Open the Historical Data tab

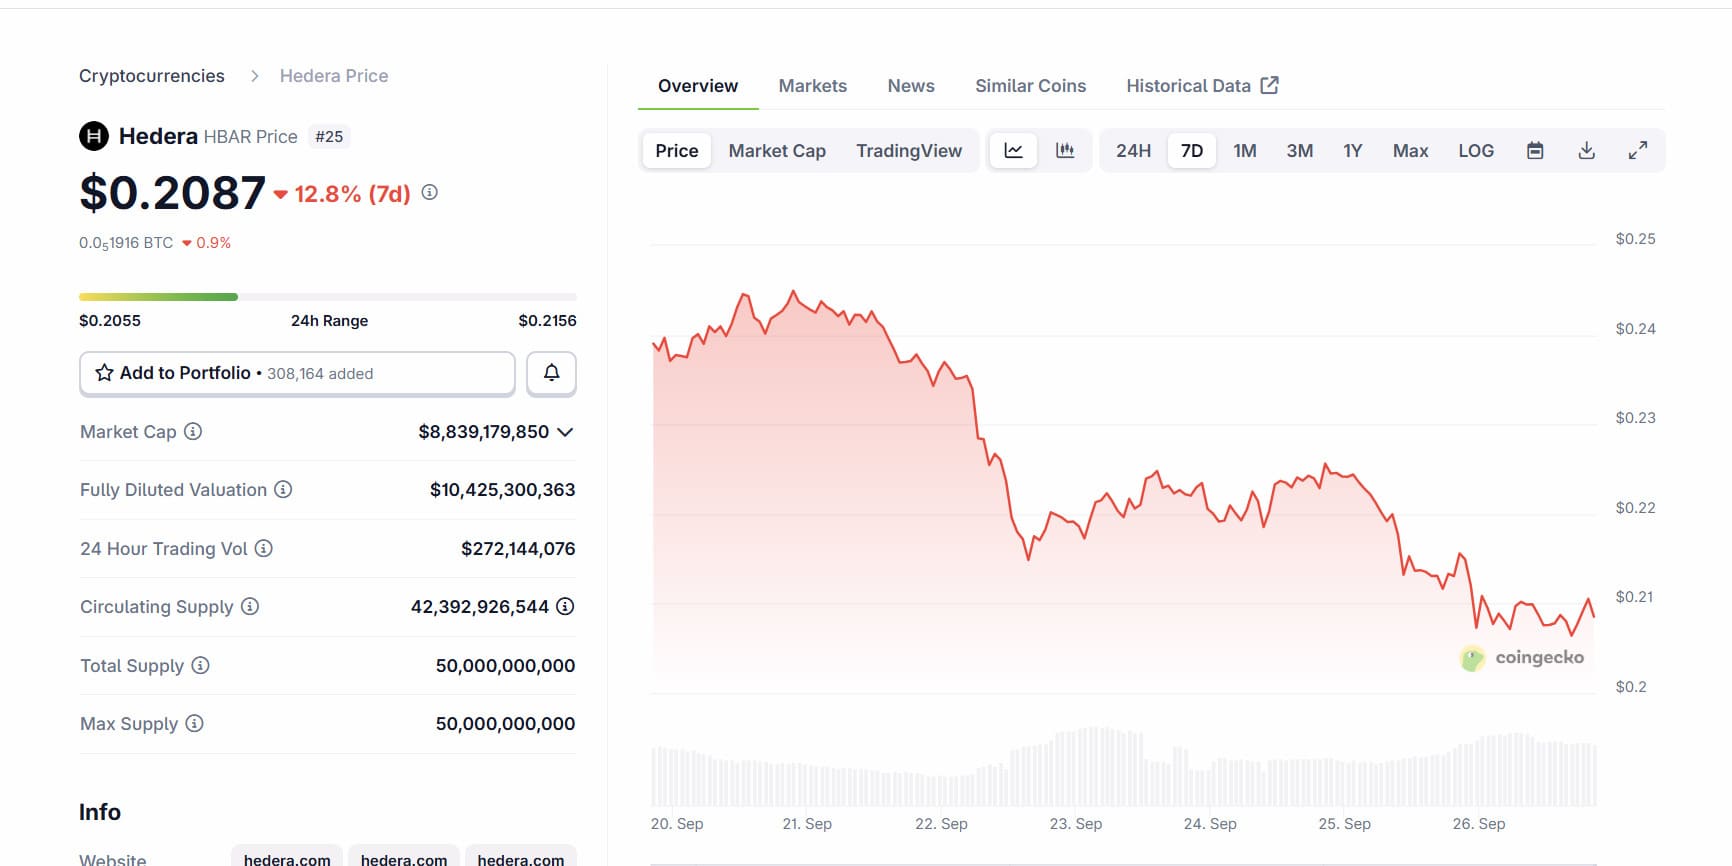(1202, 86)
